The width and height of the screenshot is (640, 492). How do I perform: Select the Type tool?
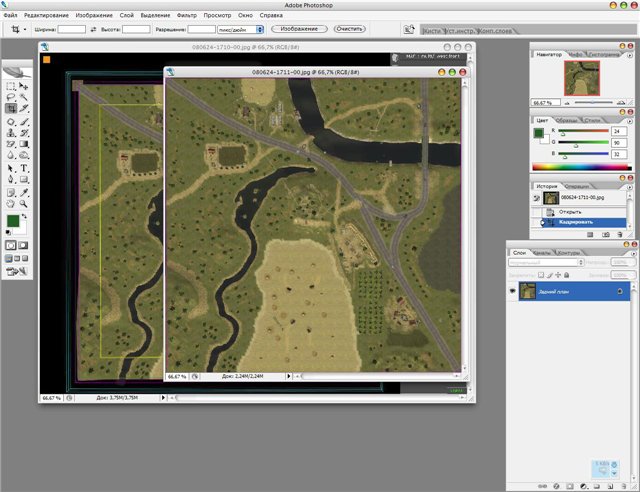tap(24, 168)
